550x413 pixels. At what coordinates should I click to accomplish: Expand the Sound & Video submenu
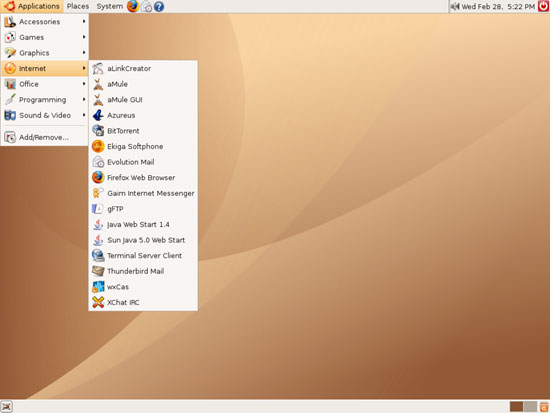[45, 115]
